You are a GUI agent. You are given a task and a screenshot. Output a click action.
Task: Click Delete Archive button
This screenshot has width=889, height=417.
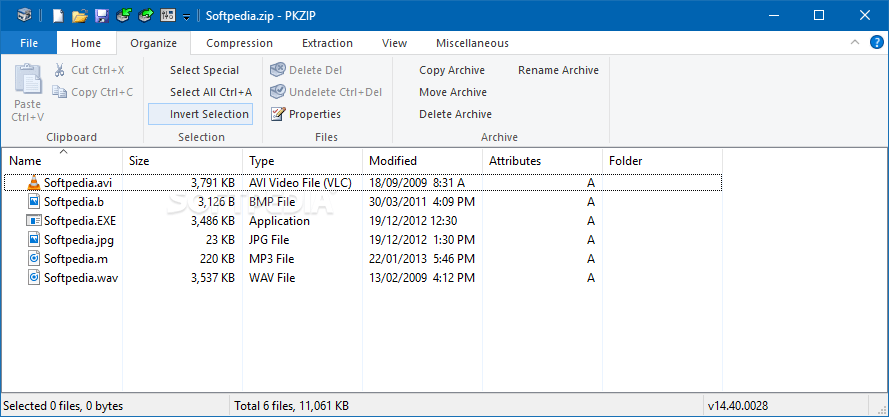click(x=455, y=114)
